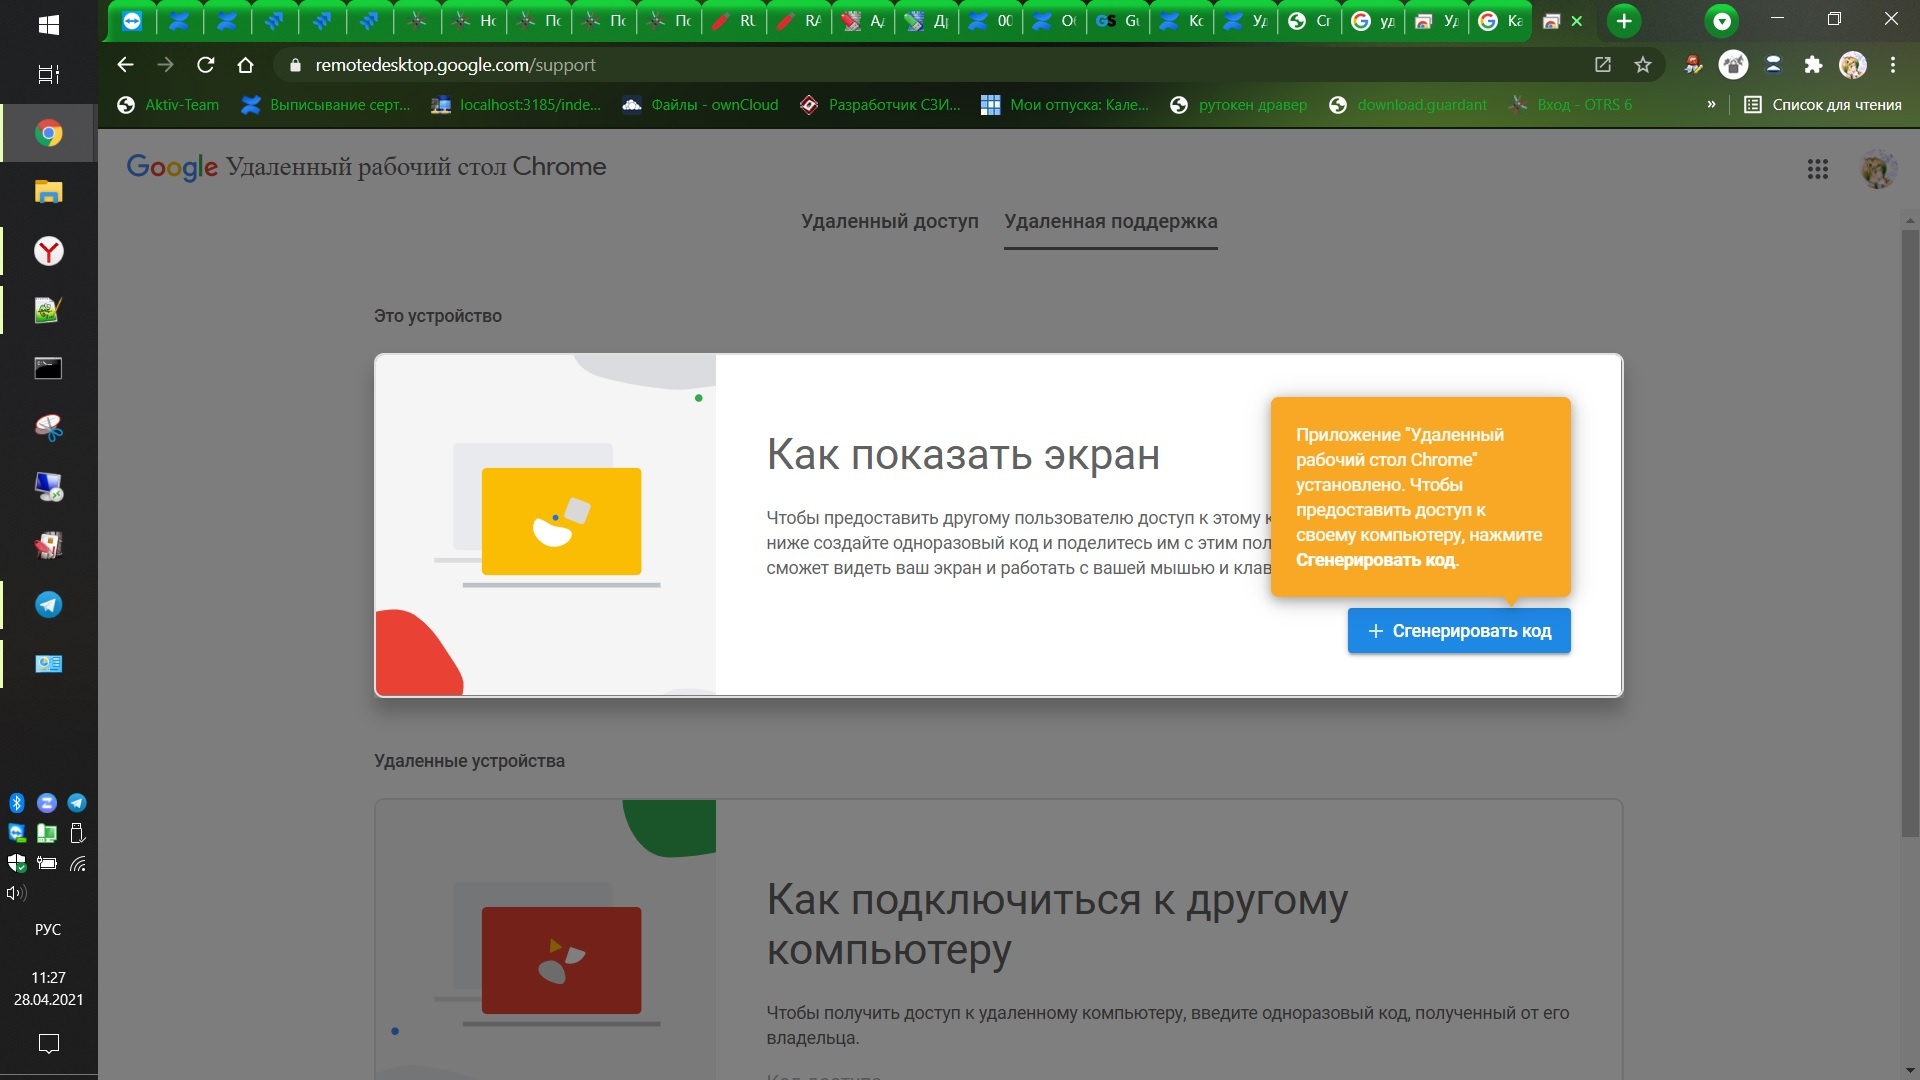
Task: Click the red connect-to-computer illustration
Action: tap(561, 960)
